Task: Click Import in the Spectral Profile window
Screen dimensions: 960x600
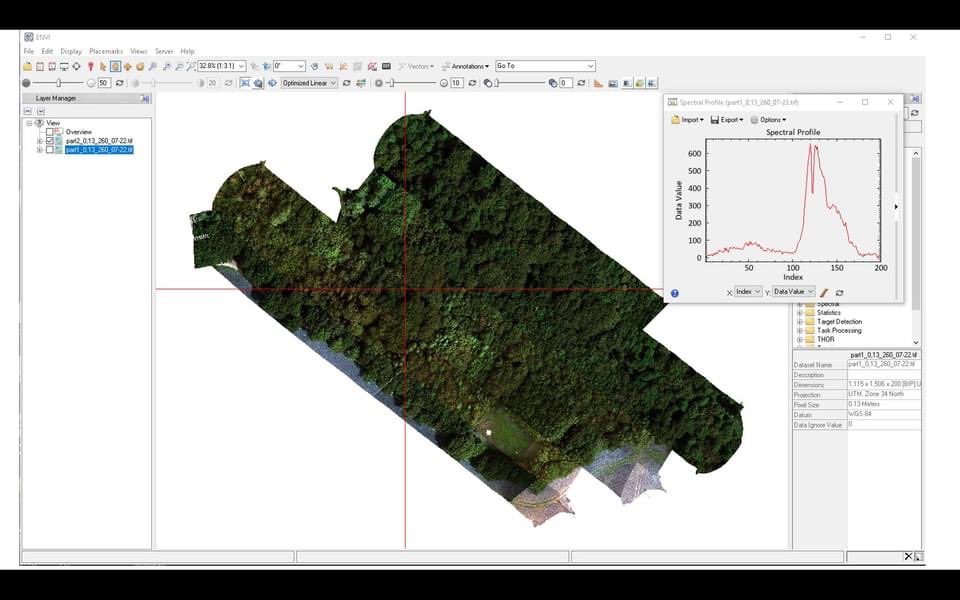Action: (x=688, y=120)
